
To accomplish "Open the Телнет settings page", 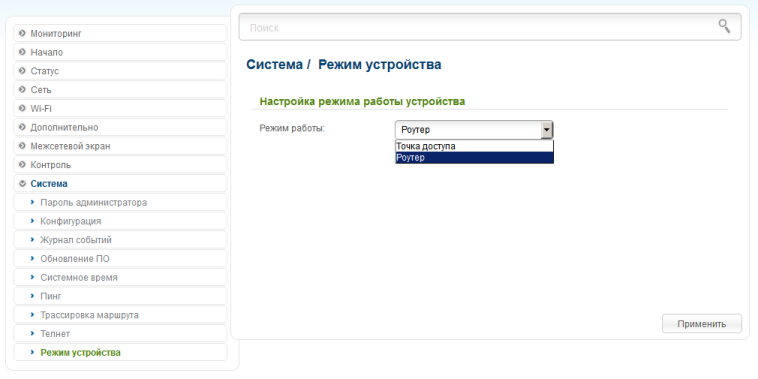I will pos(120,334).
